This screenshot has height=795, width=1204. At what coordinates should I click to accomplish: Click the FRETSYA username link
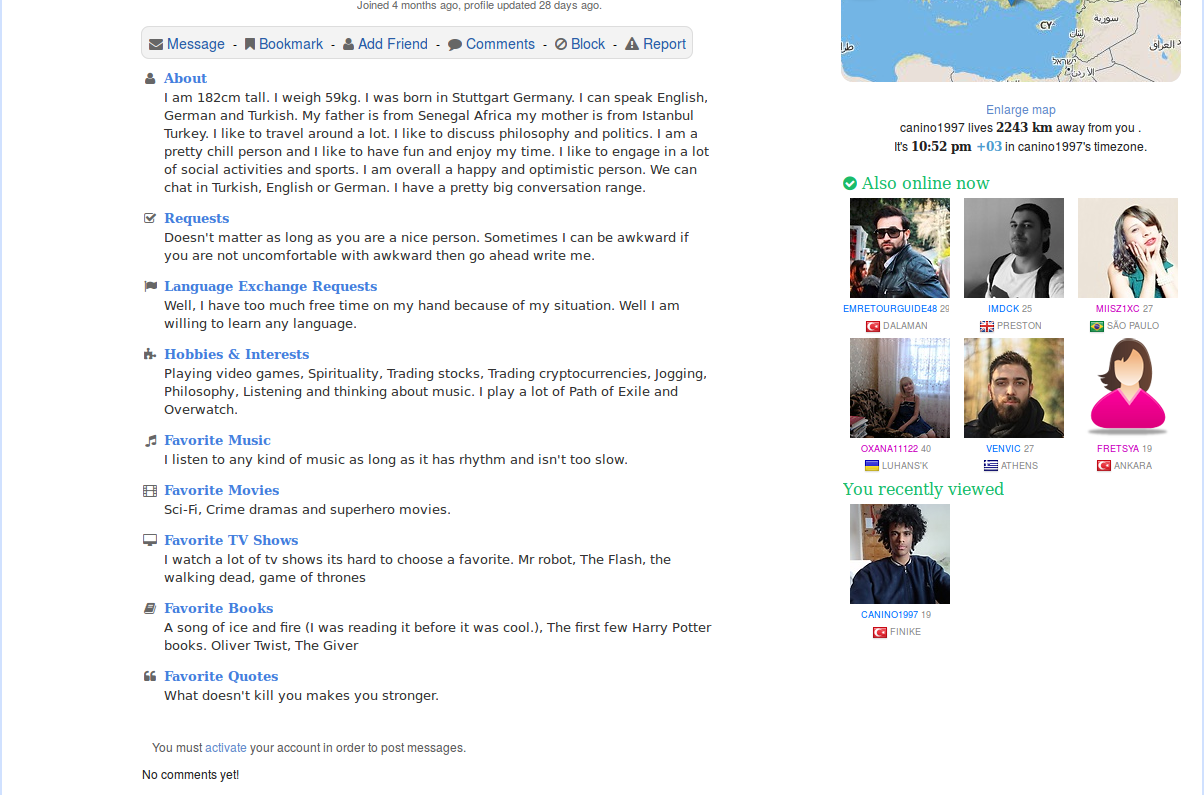(x=1118, y=449)
